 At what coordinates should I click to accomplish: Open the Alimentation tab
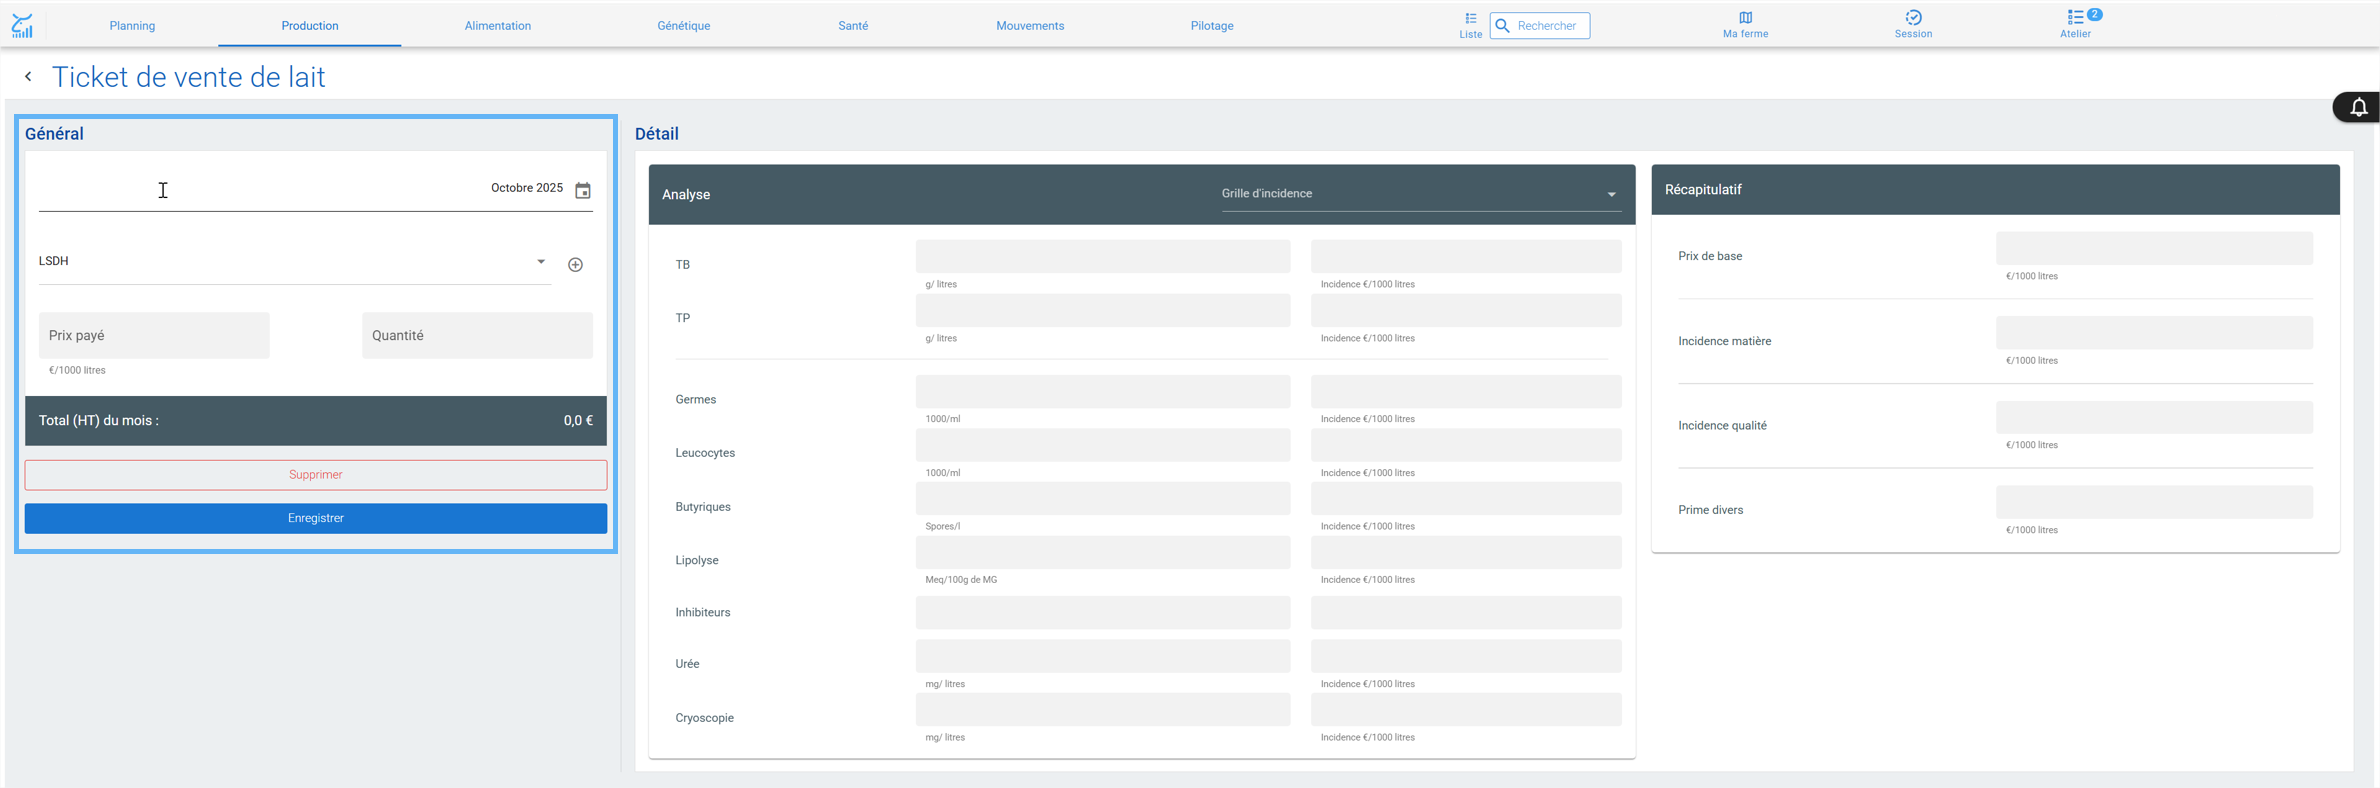click(497, 26)
